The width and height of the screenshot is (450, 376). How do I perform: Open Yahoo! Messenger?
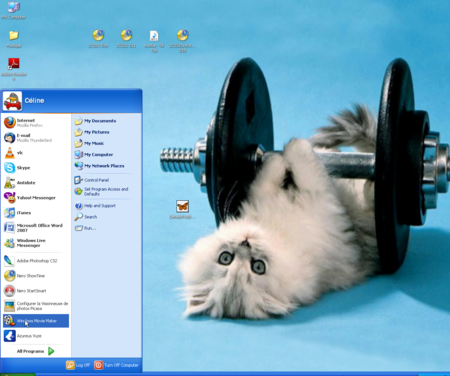(36, 198)
